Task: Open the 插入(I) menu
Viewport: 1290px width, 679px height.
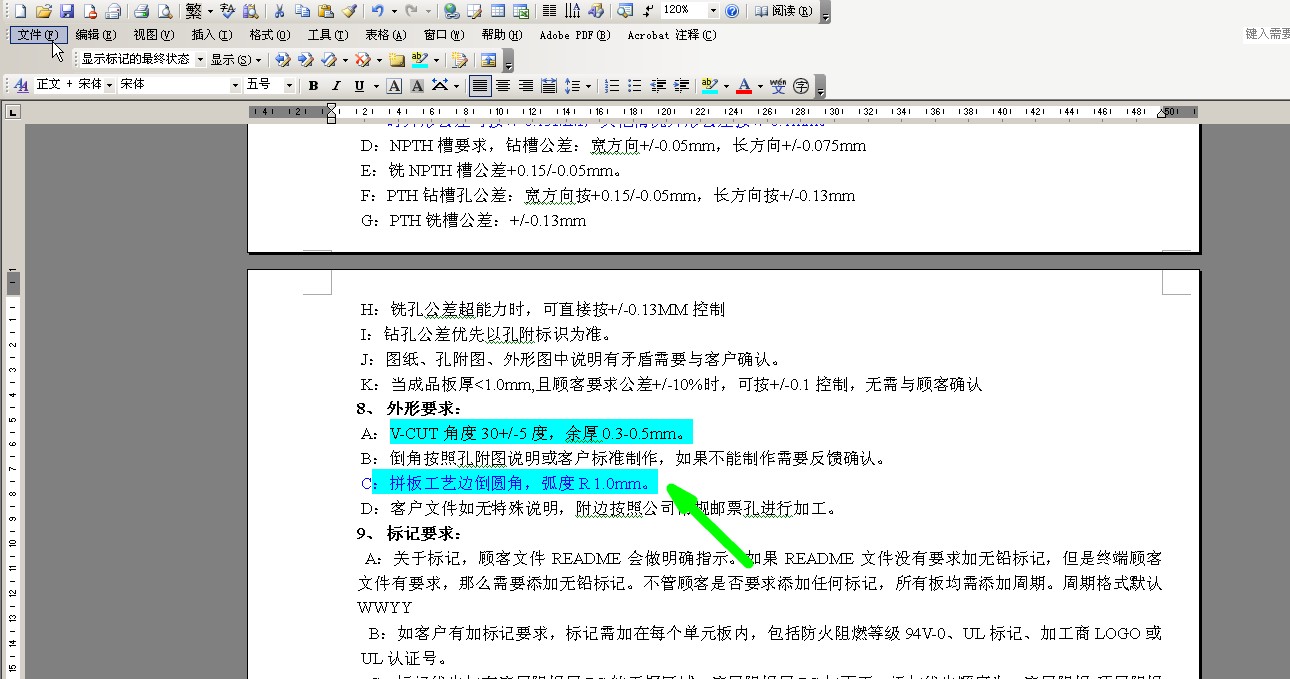Action: (211, 35)
